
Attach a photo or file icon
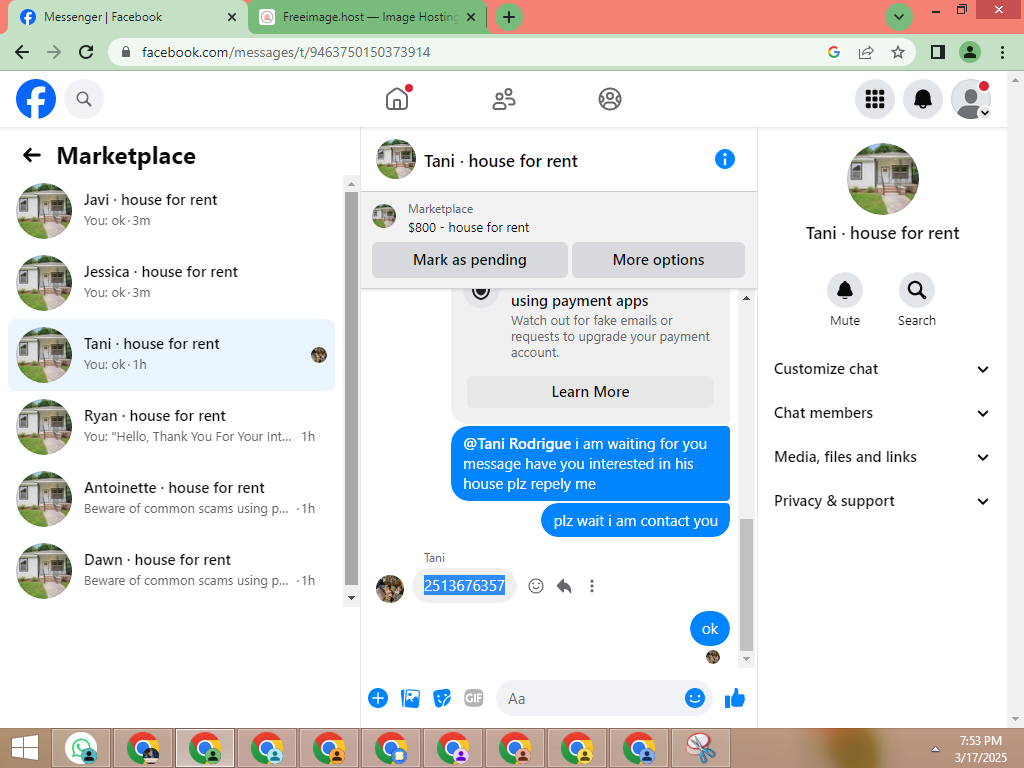pyautogui.click(x=410, y=698)
